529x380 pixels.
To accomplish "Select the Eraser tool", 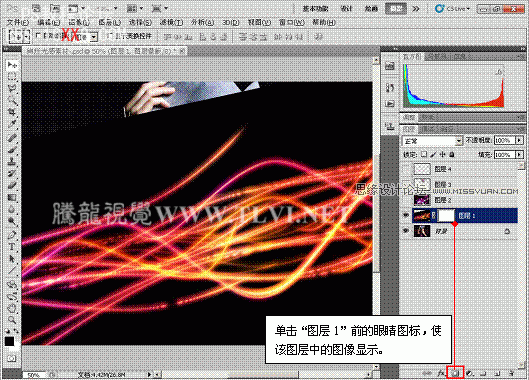I will pyautogui.click(x=12, y=185).
